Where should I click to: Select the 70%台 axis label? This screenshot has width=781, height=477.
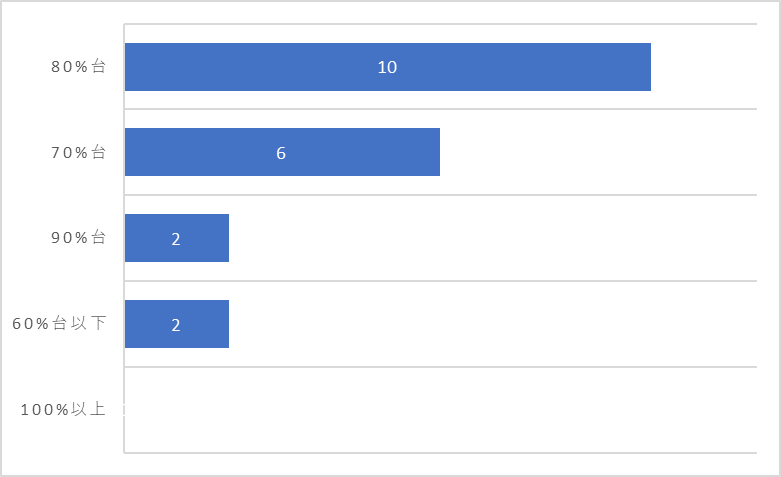[x=79, y=152]
